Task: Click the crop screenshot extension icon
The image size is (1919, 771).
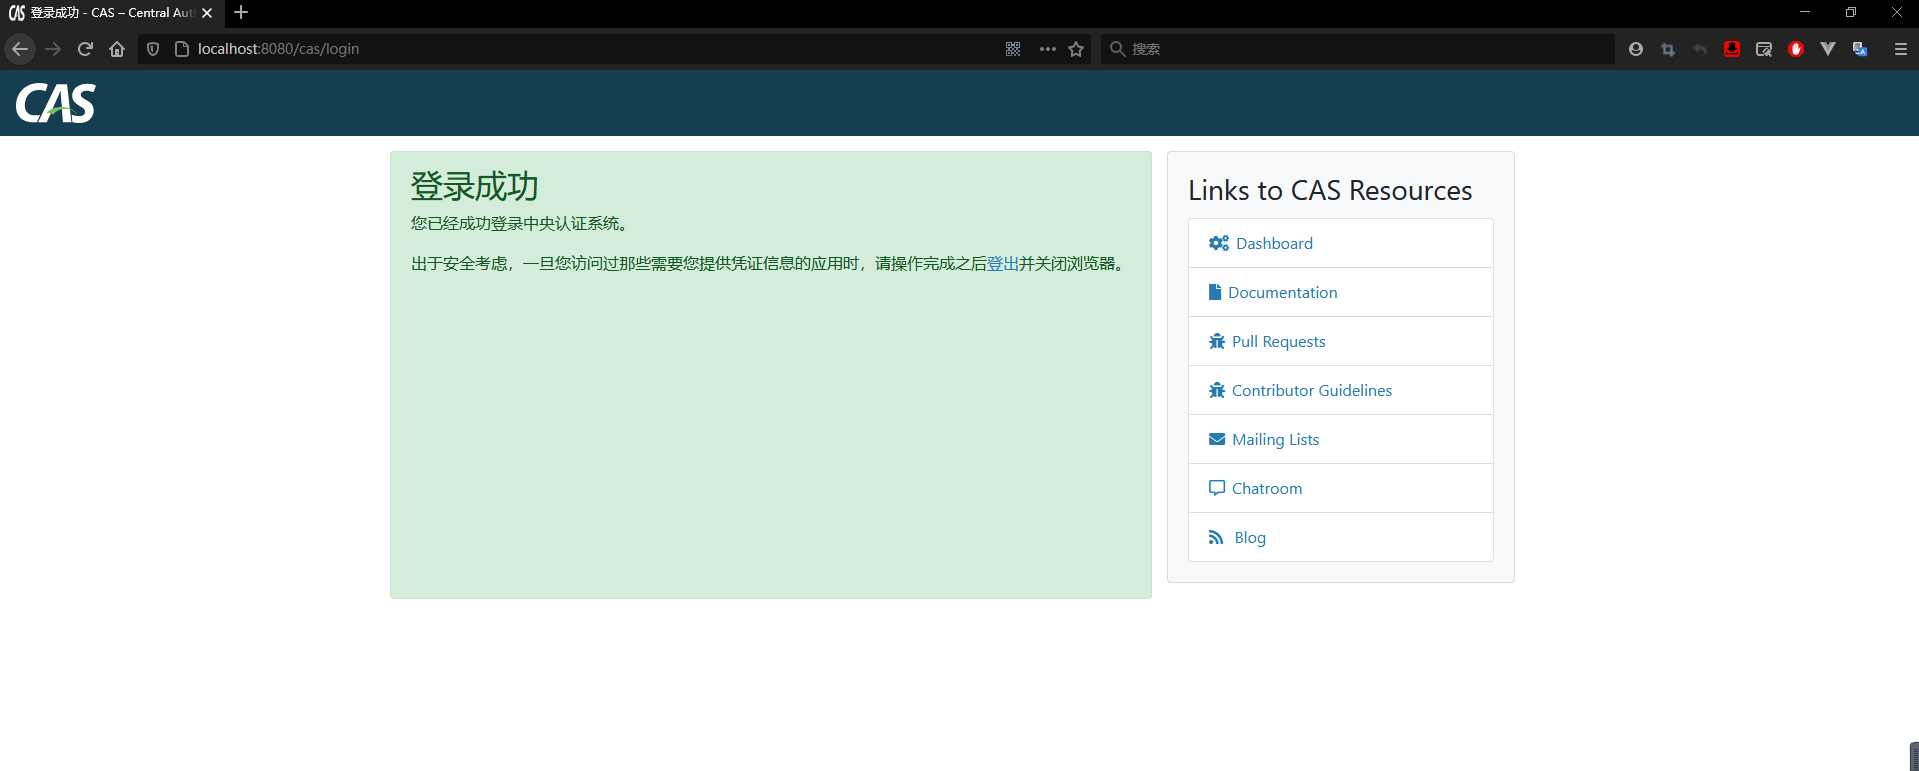Action: [1668, 49]
